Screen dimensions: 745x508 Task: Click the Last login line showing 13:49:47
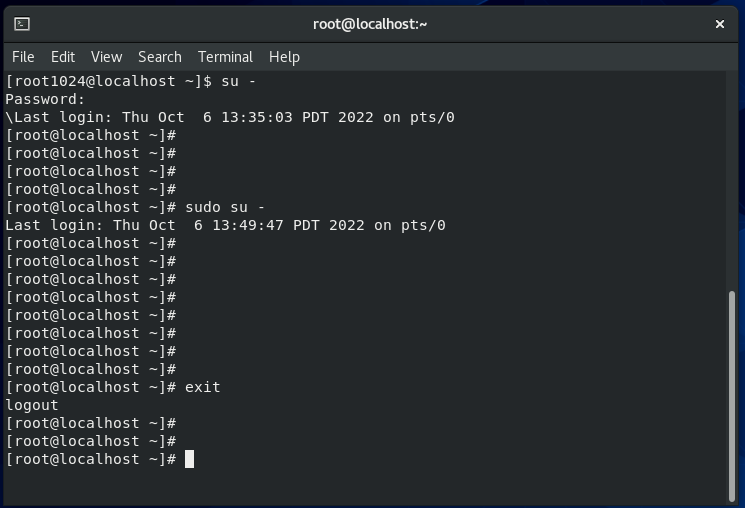coord(225,225)
